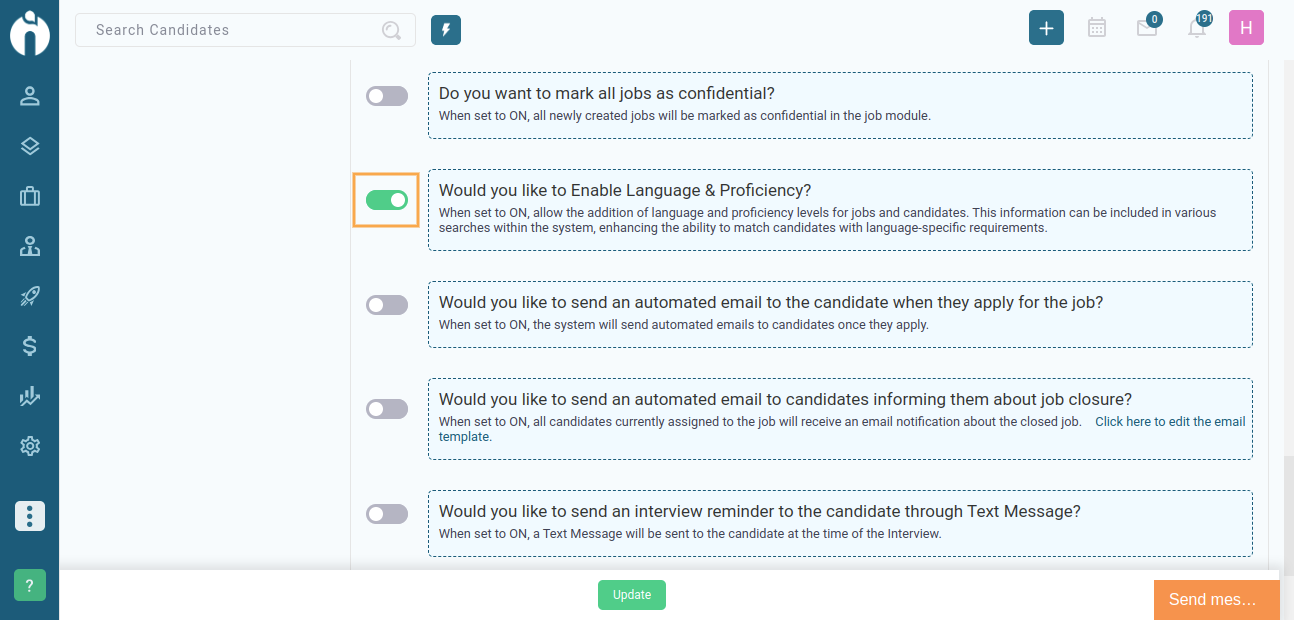Open the calendar icon in top bar
The height and width of the screenshot is (620, 1294).
click(1097, 28)
